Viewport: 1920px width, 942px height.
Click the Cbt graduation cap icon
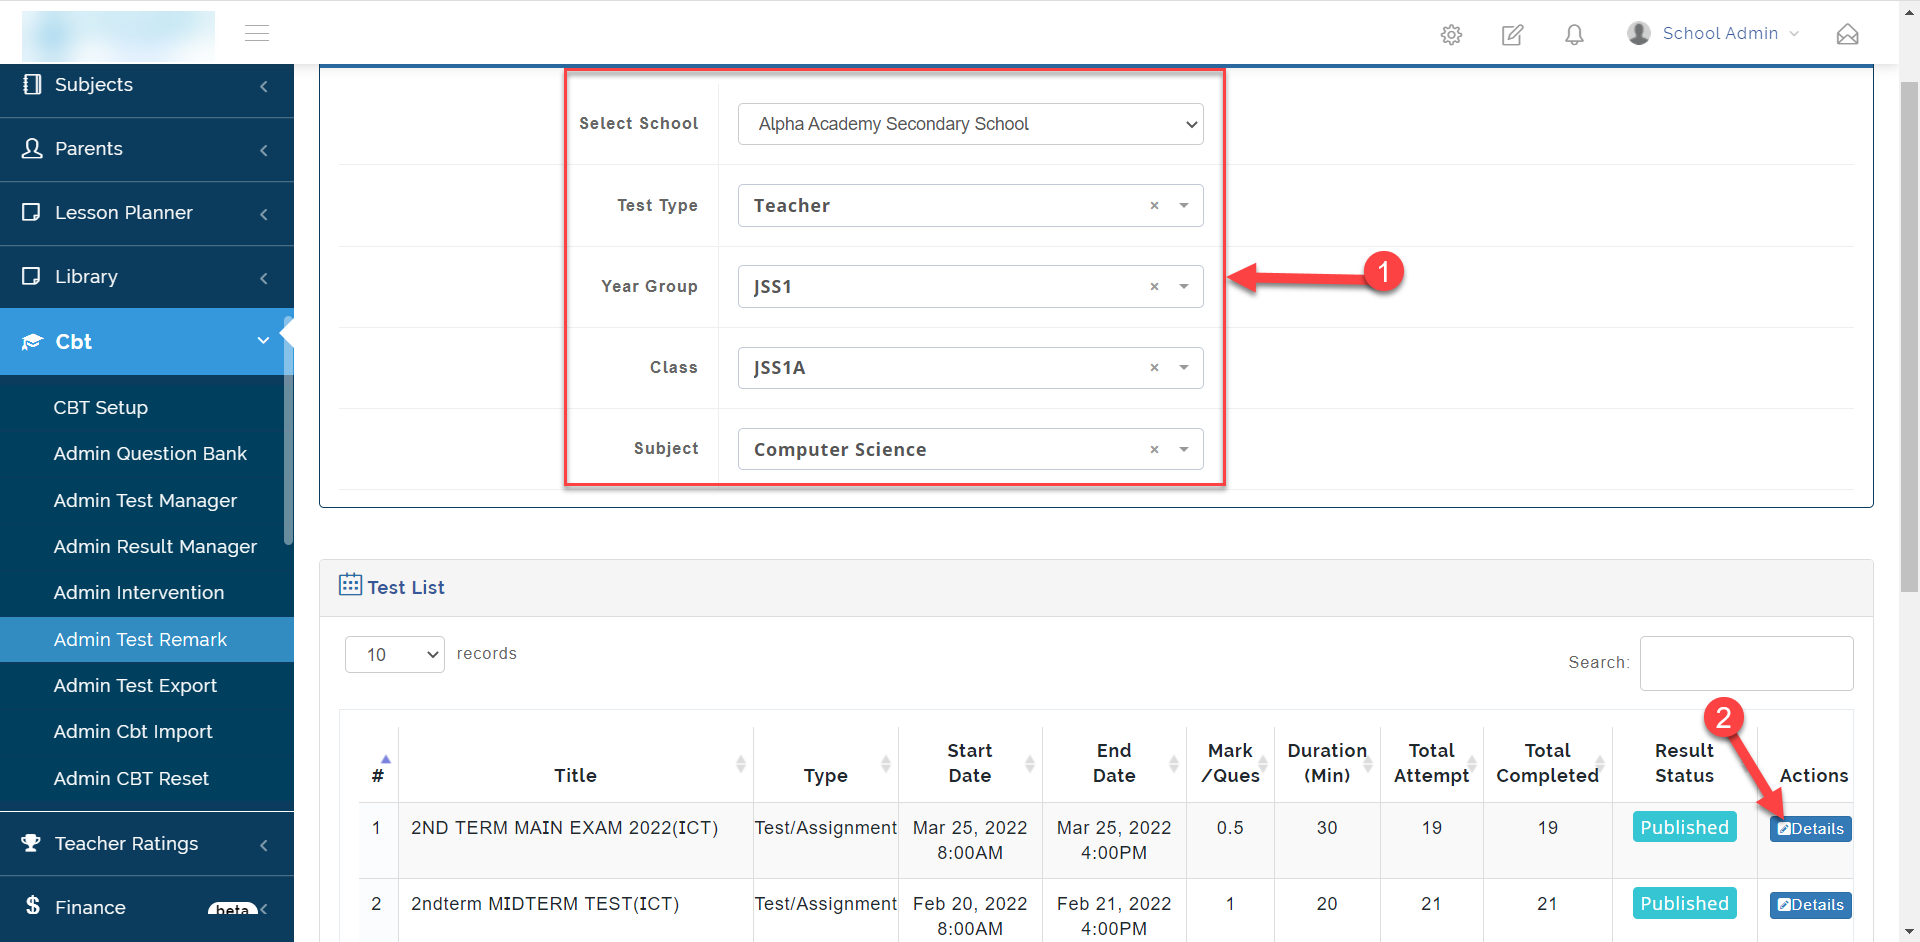(32, 341)
